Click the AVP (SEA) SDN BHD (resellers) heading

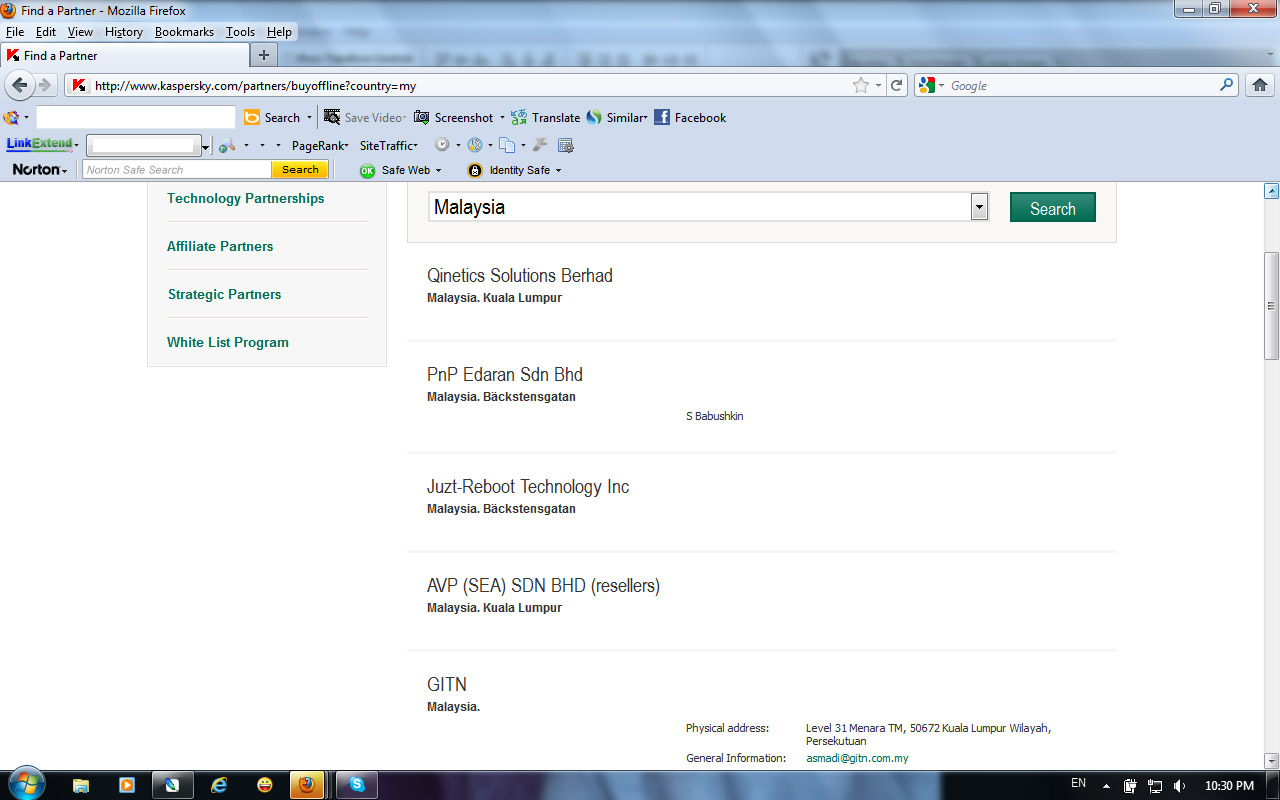click(544, 586)
